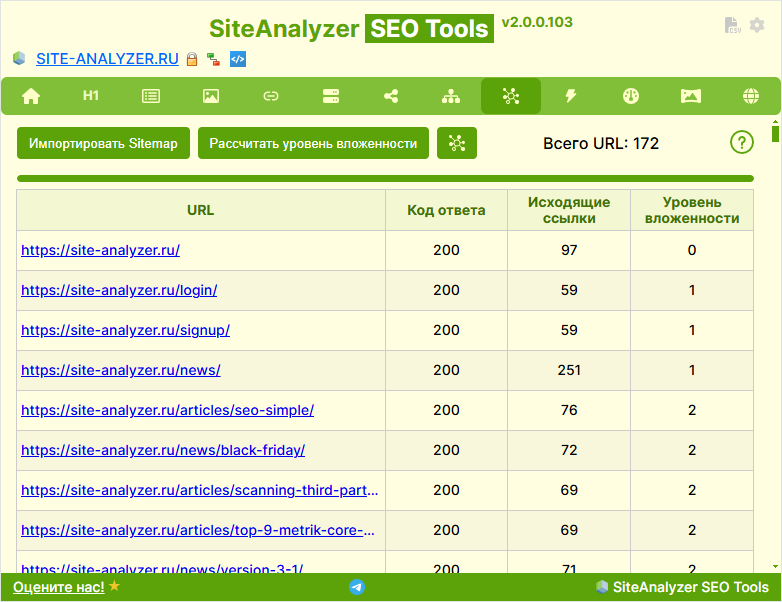This screenshot has width=782, height=602.
Task: Select outgoing links value 76
Action: click(569, 410)
